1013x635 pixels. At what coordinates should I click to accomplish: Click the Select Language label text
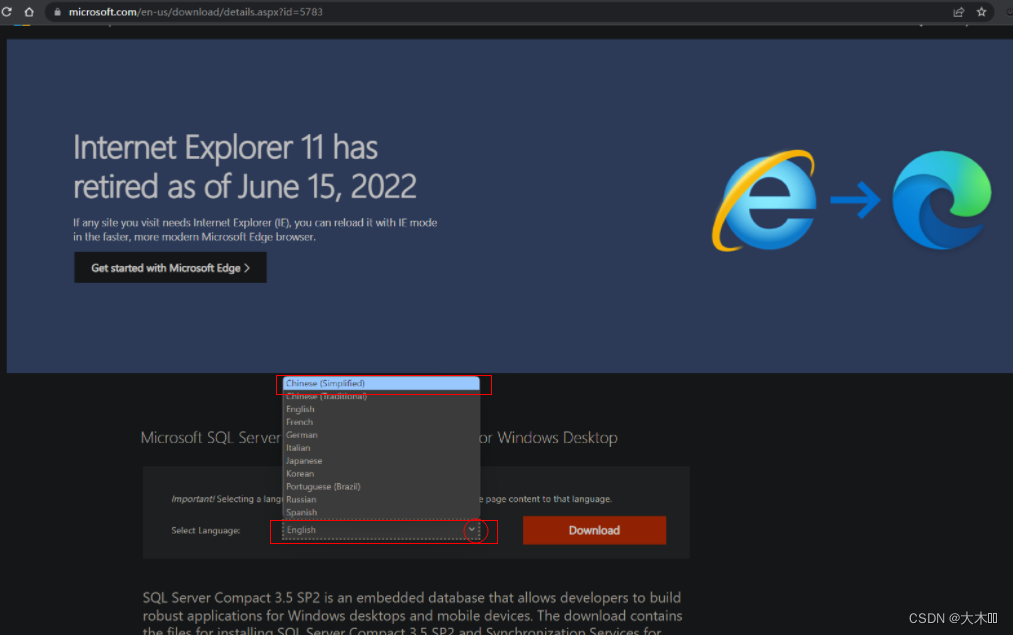(205, 530)
